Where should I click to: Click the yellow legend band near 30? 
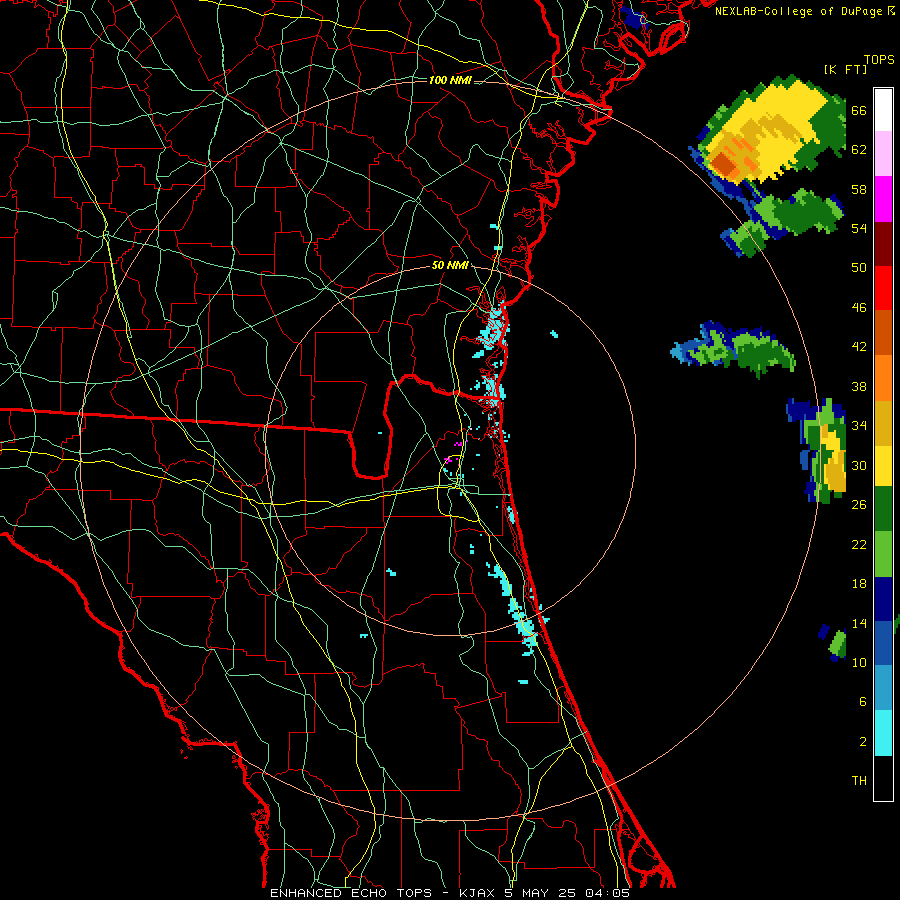coord(883,465)
